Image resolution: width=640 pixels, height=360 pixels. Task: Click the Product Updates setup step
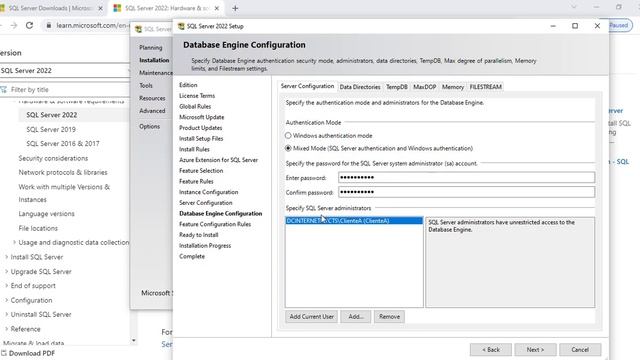pos(200,128)
